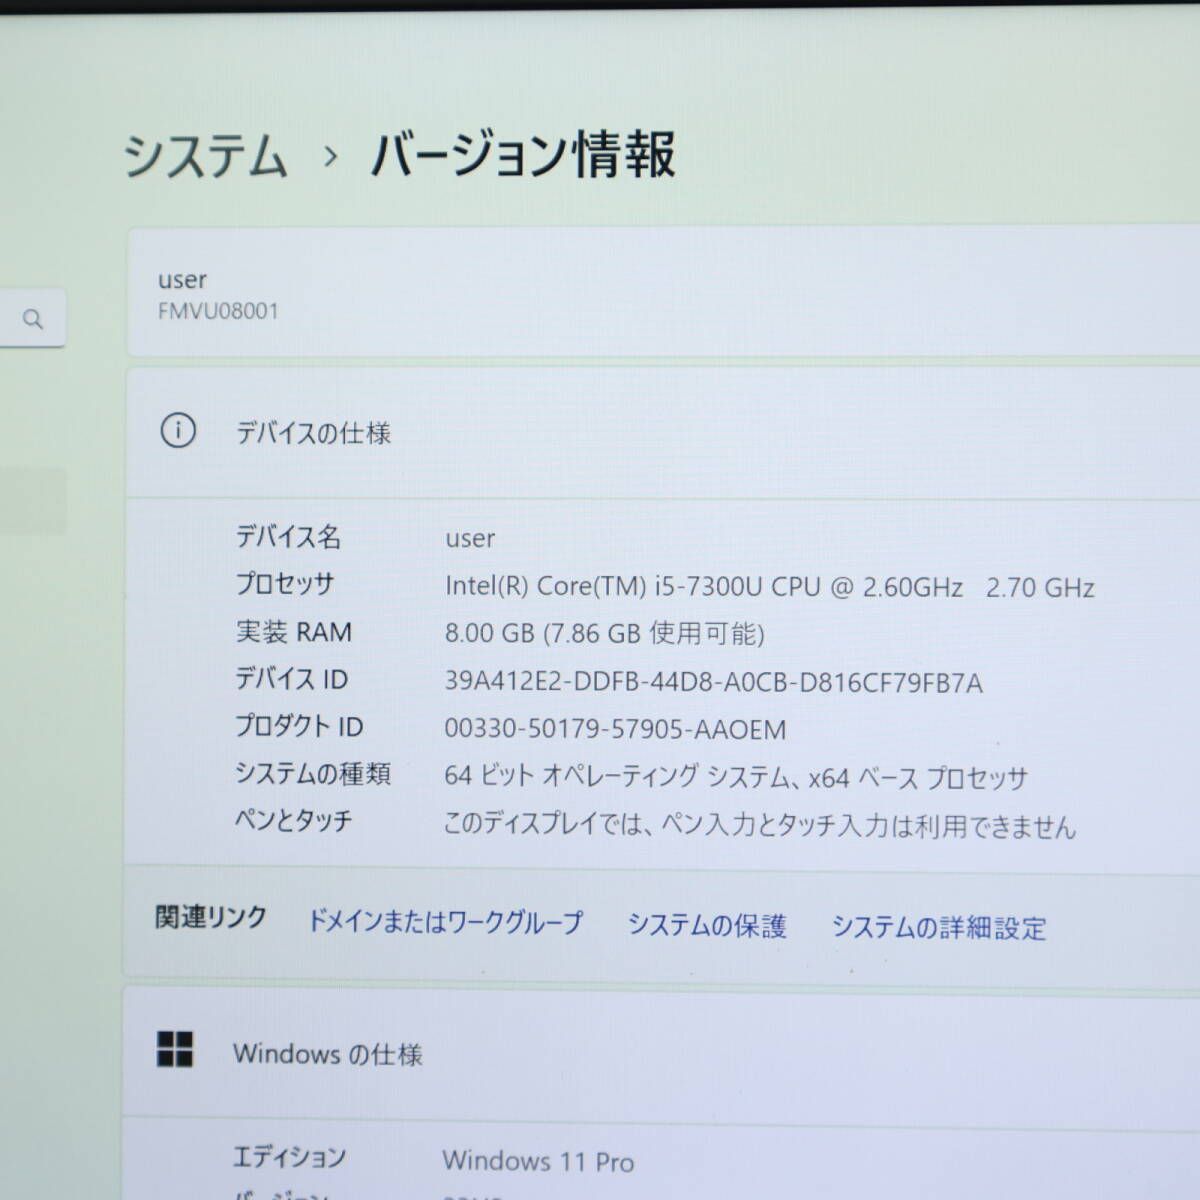Select the processor value i5-7300U text
The width and height of the screenshot is (1200, 1200).
coord(770,586)
